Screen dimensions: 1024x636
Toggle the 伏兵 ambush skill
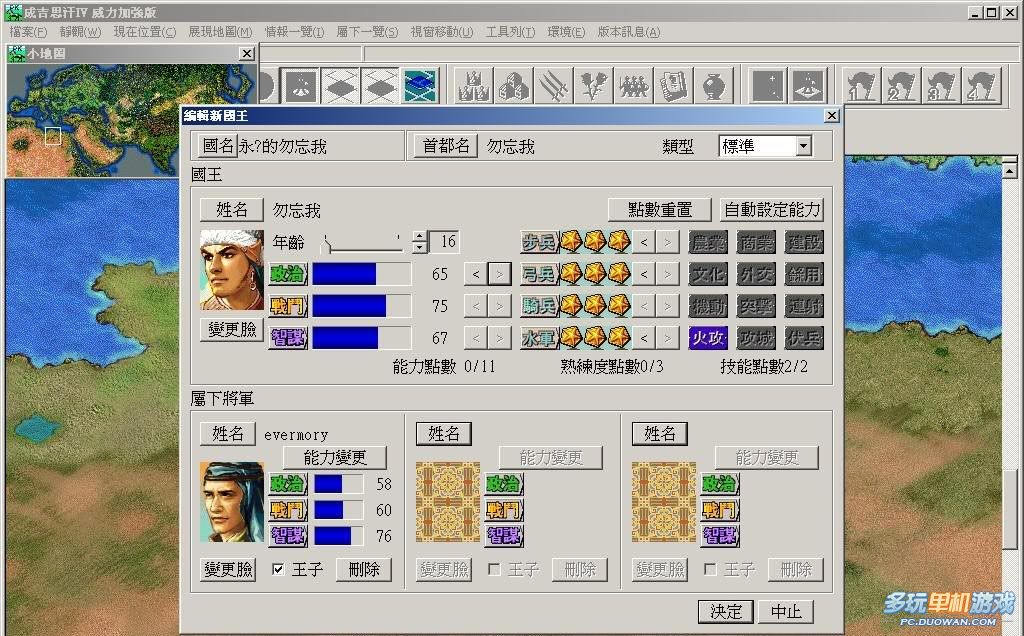pos(804,338)
